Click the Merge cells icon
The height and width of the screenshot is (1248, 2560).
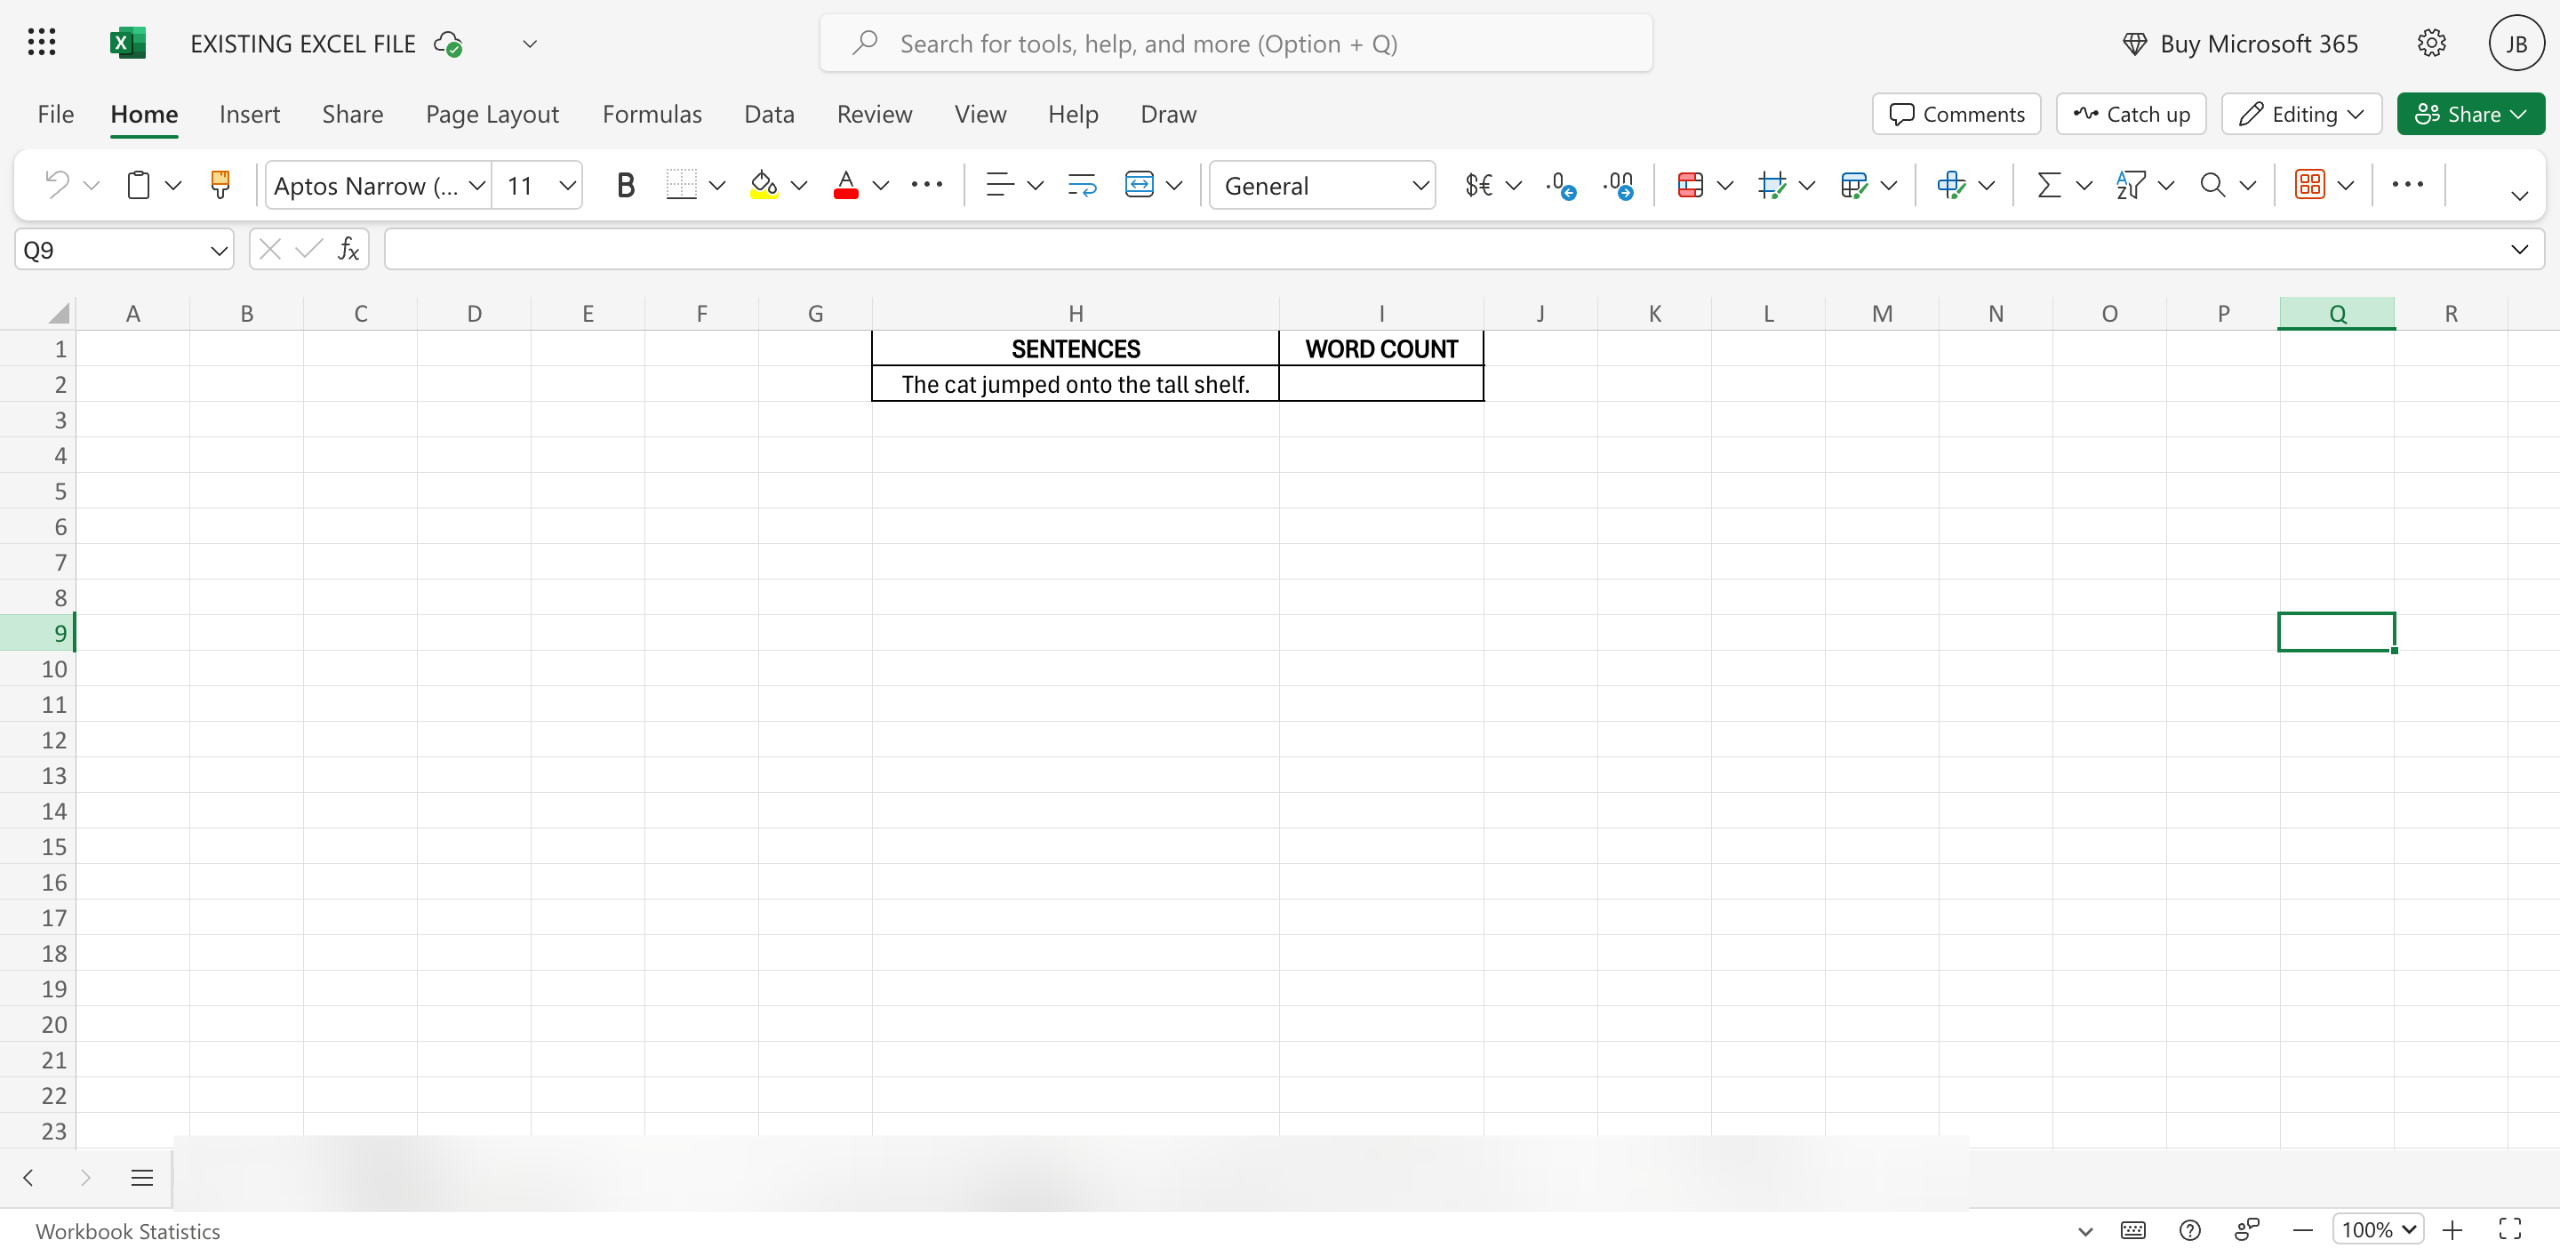click(1139, 185)
